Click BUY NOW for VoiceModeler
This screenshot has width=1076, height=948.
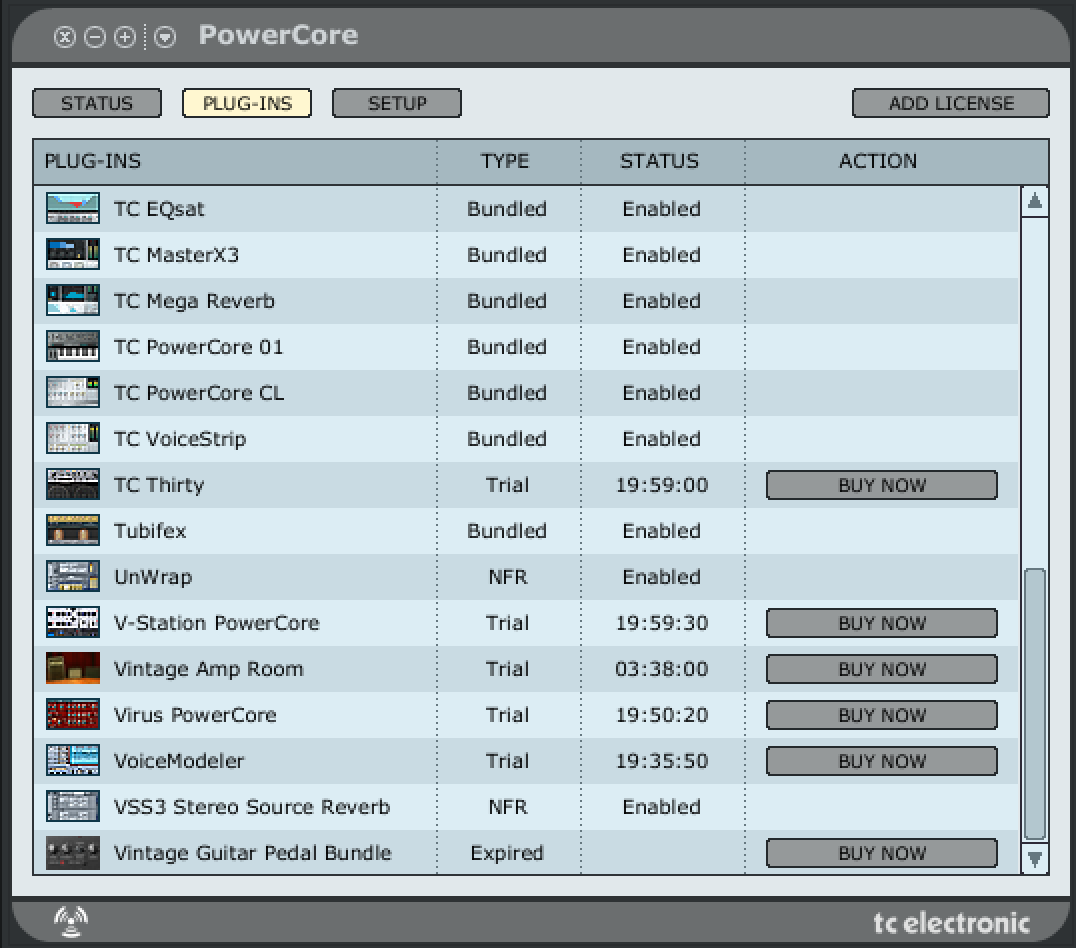[882, 761]
